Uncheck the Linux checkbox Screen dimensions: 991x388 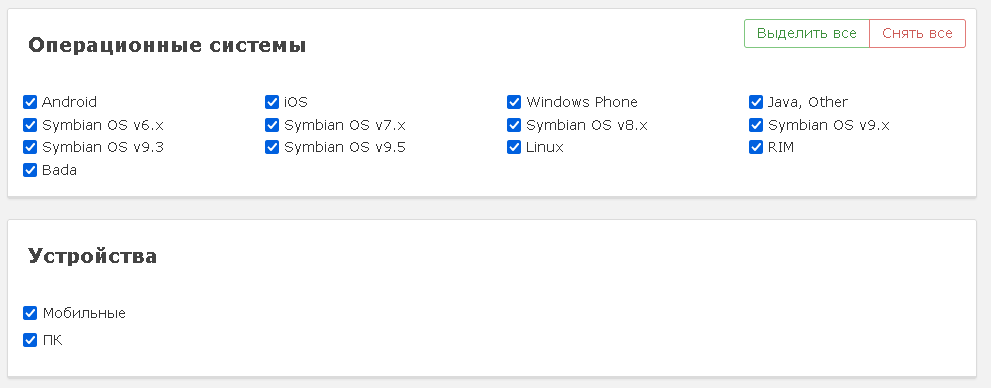pyautogui.click(x=514, y=147)
